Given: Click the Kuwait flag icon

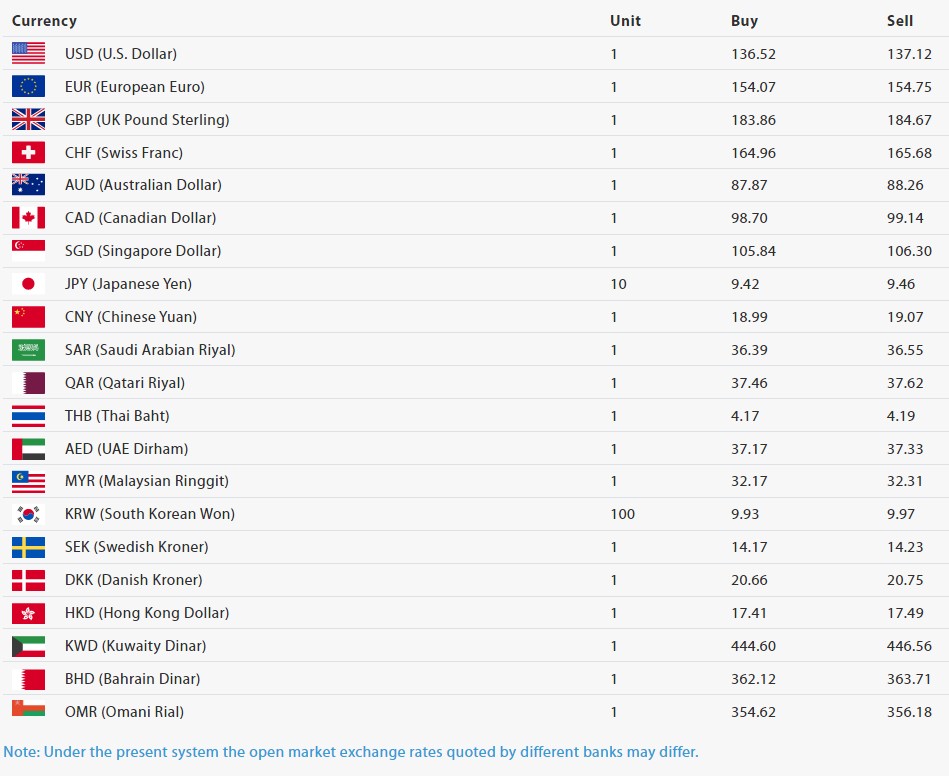Looking at the screenshot, I should tap(28, 646).
